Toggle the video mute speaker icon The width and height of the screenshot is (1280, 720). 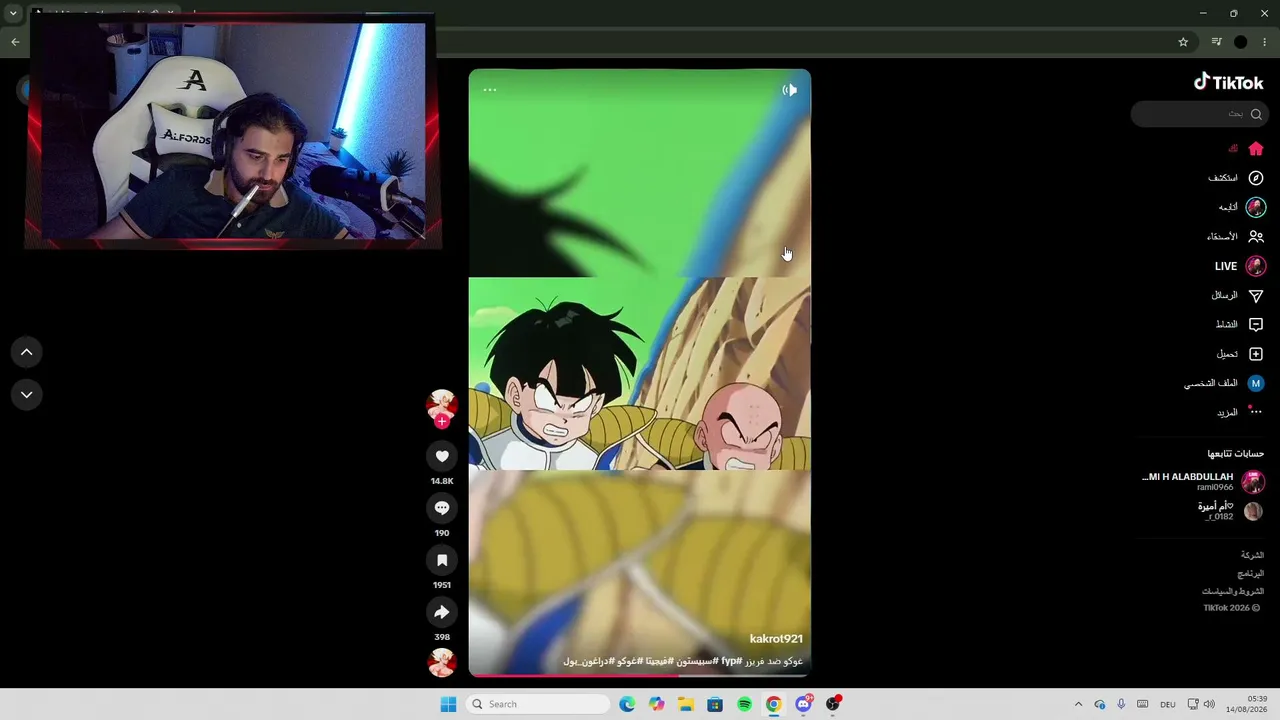coord(789,90)
